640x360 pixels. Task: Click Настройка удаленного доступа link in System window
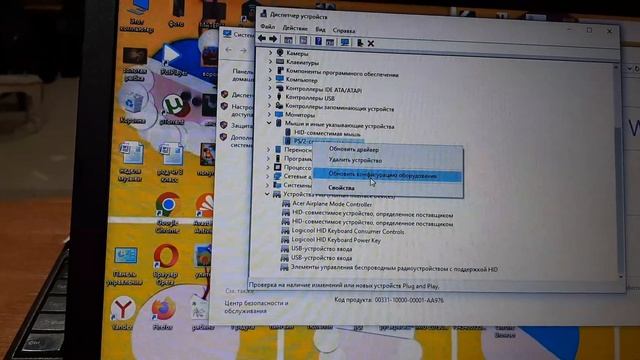(242, 110)
